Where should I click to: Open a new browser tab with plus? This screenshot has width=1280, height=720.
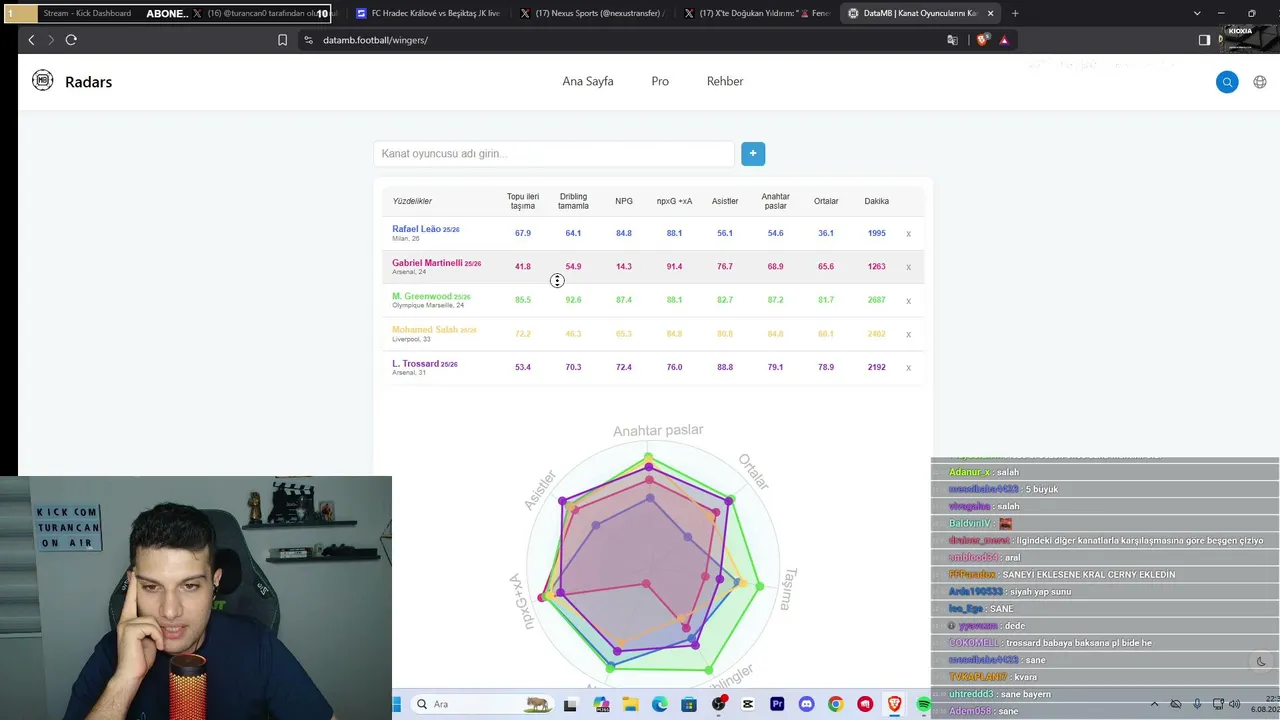[1015, 13]
